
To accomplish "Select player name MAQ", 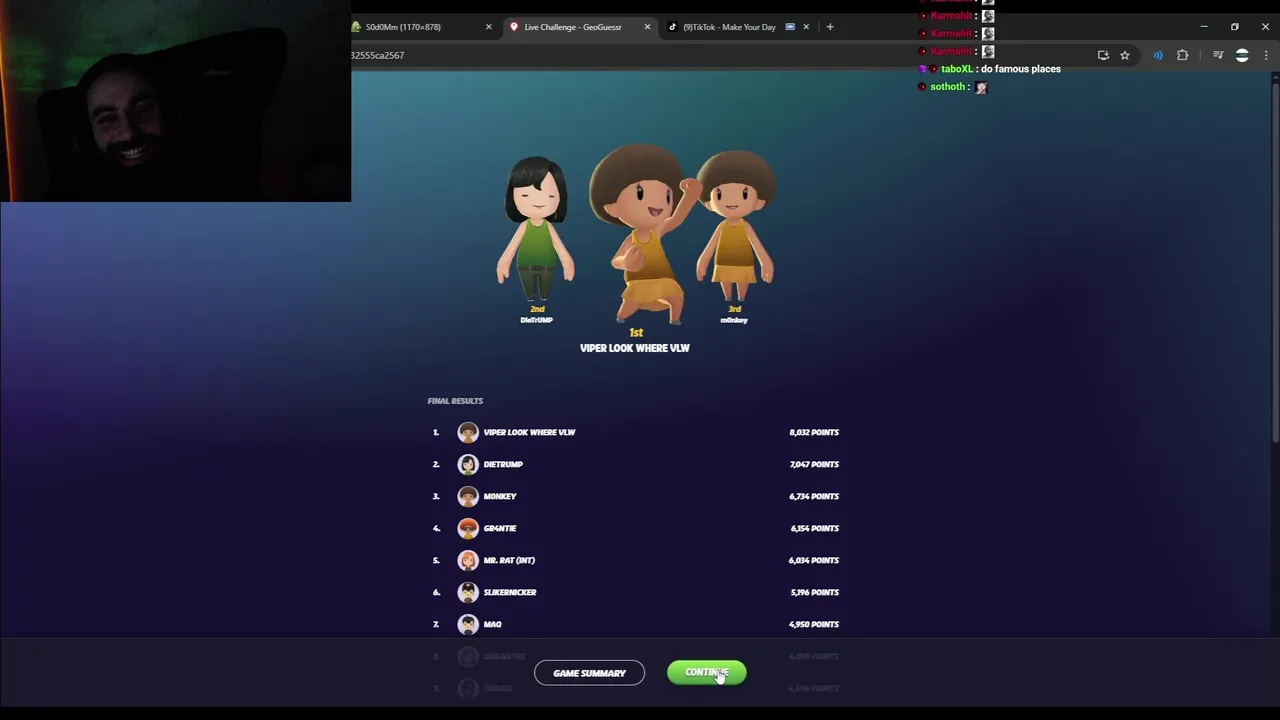I will tap(492, 624).
